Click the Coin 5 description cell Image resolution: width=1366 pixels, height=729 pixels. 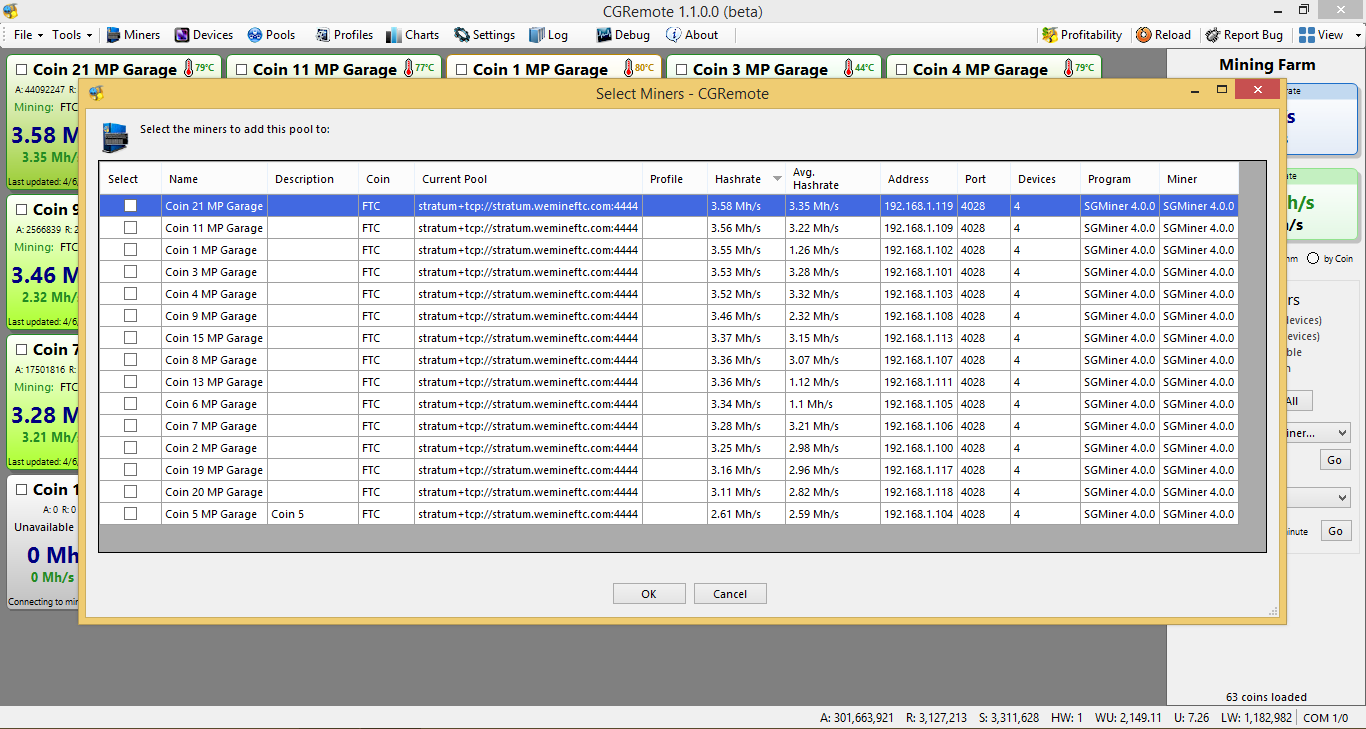click(313, 514)
